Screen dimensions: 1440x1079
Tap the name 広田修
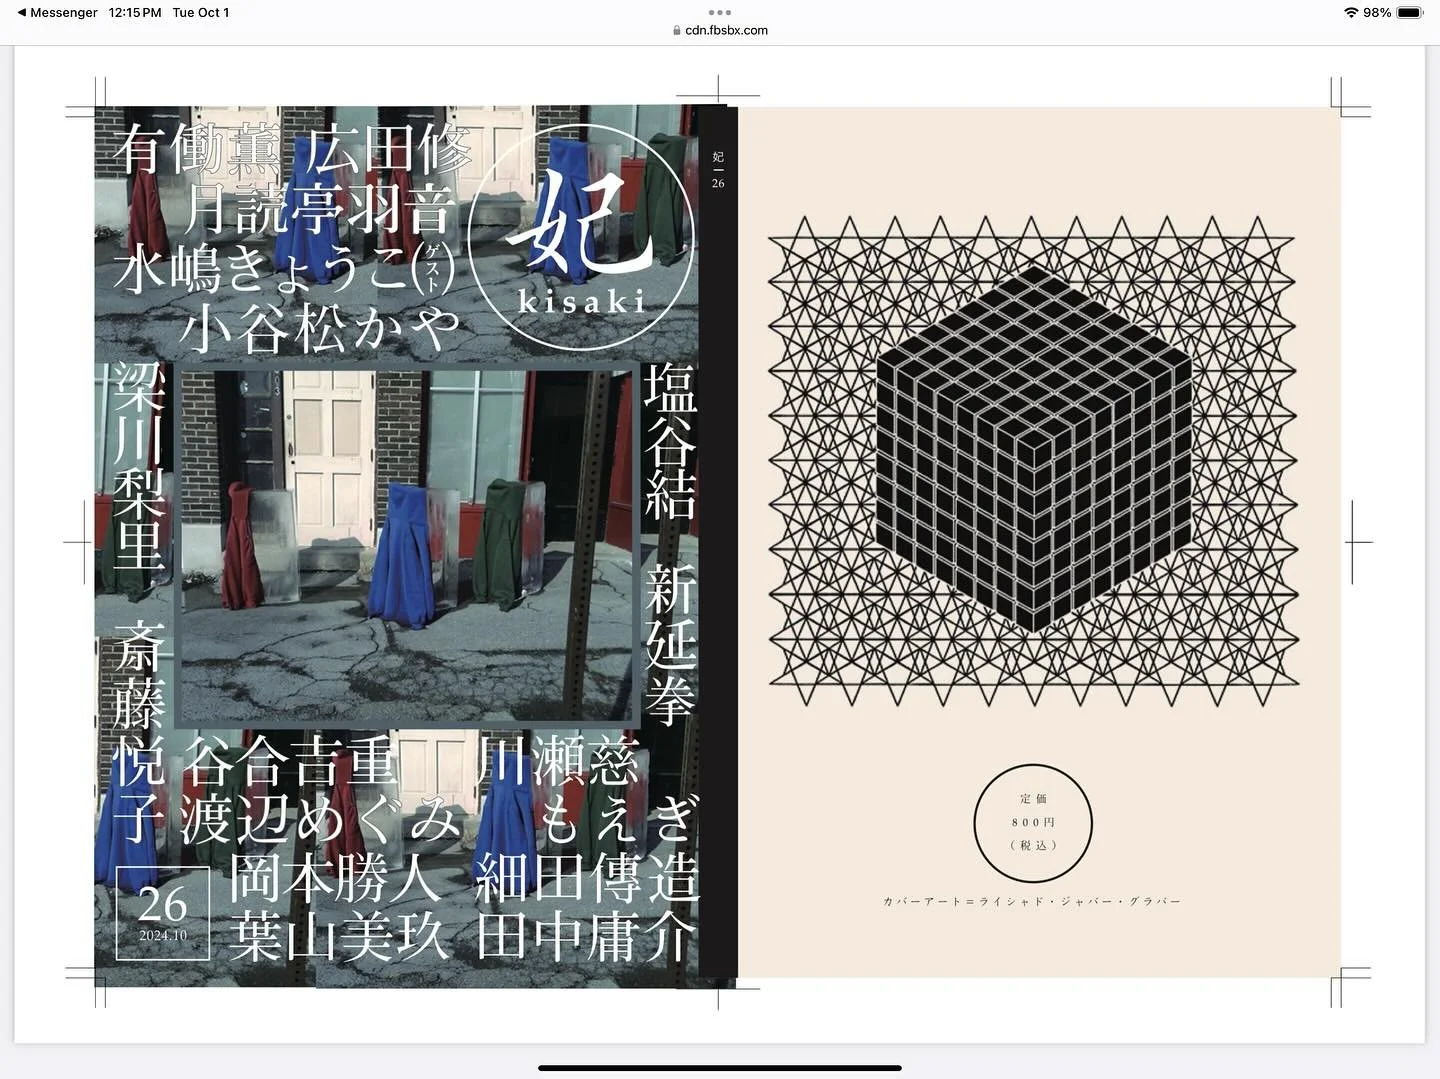click(x=388, y=150)
